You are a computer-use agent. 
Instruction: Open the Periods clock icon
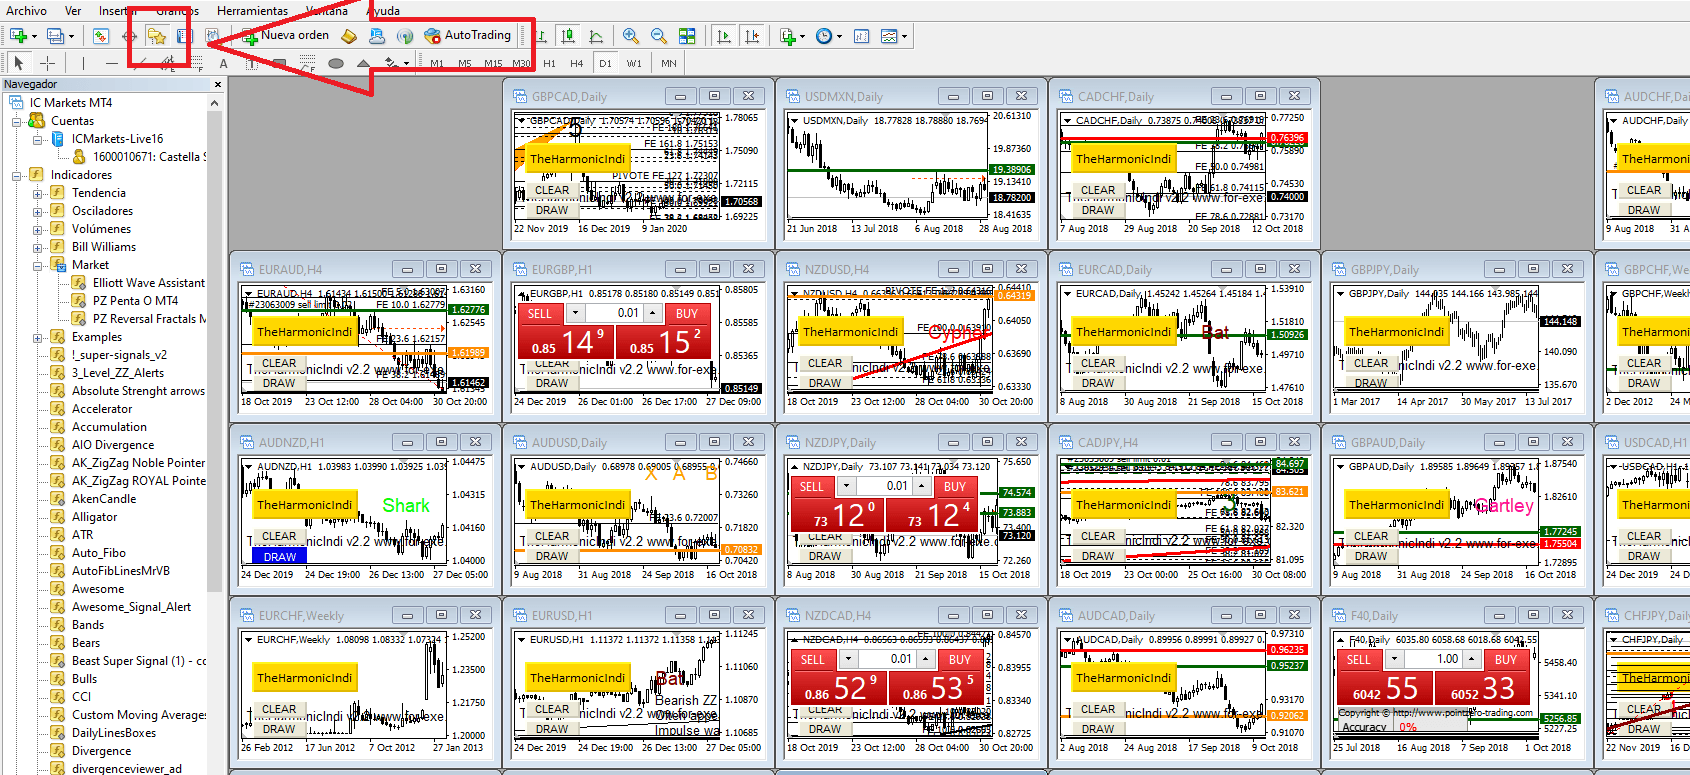(x=824, y=36)
